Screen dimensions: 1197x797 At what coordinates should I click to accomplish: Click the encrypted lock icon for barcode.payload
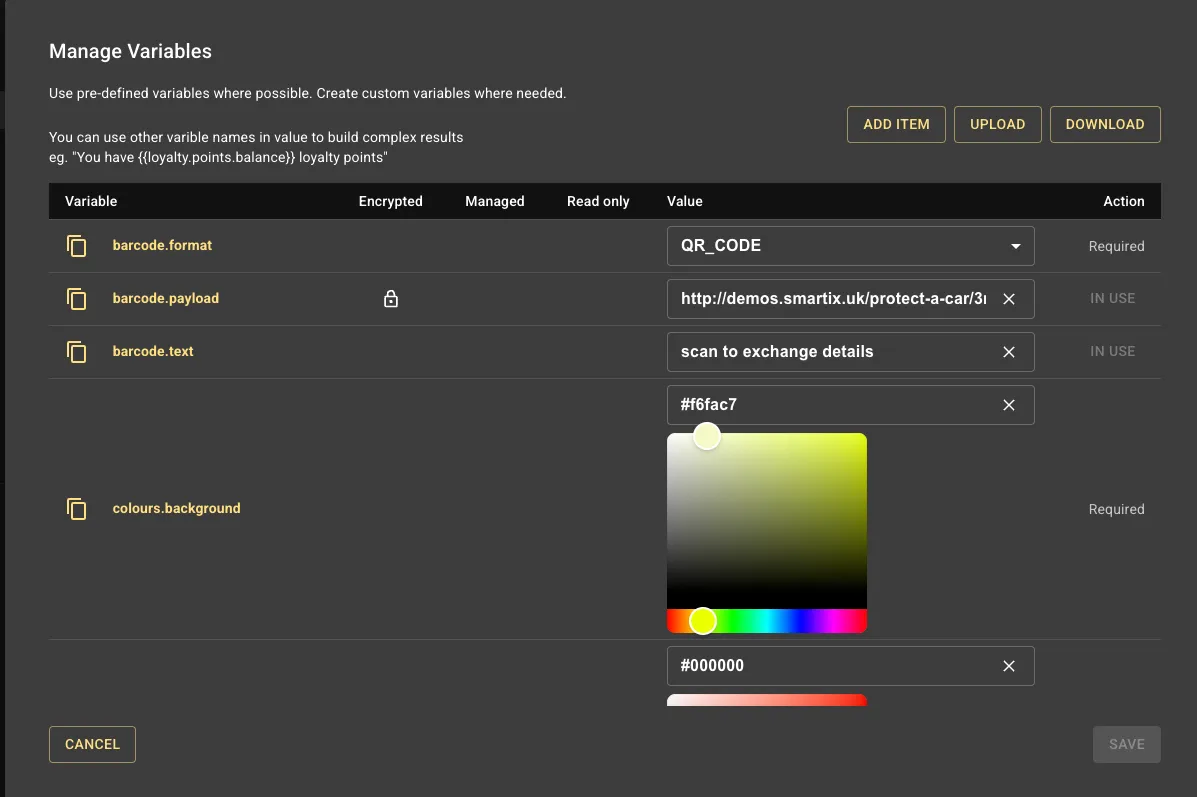[391, 298]
